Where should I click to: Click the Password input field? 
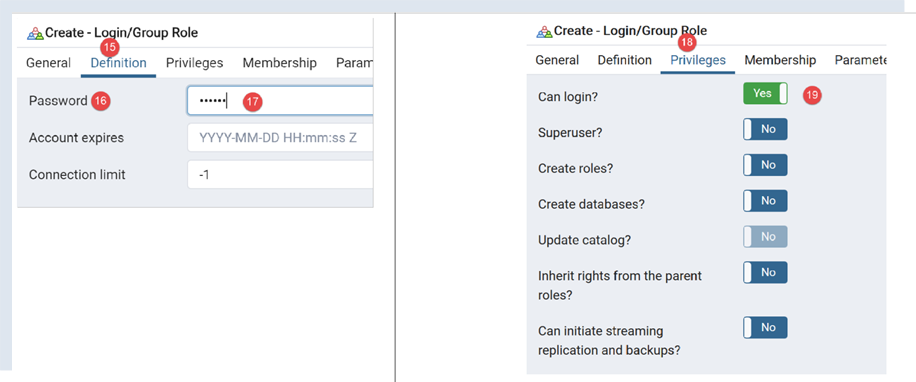point(280,101)
